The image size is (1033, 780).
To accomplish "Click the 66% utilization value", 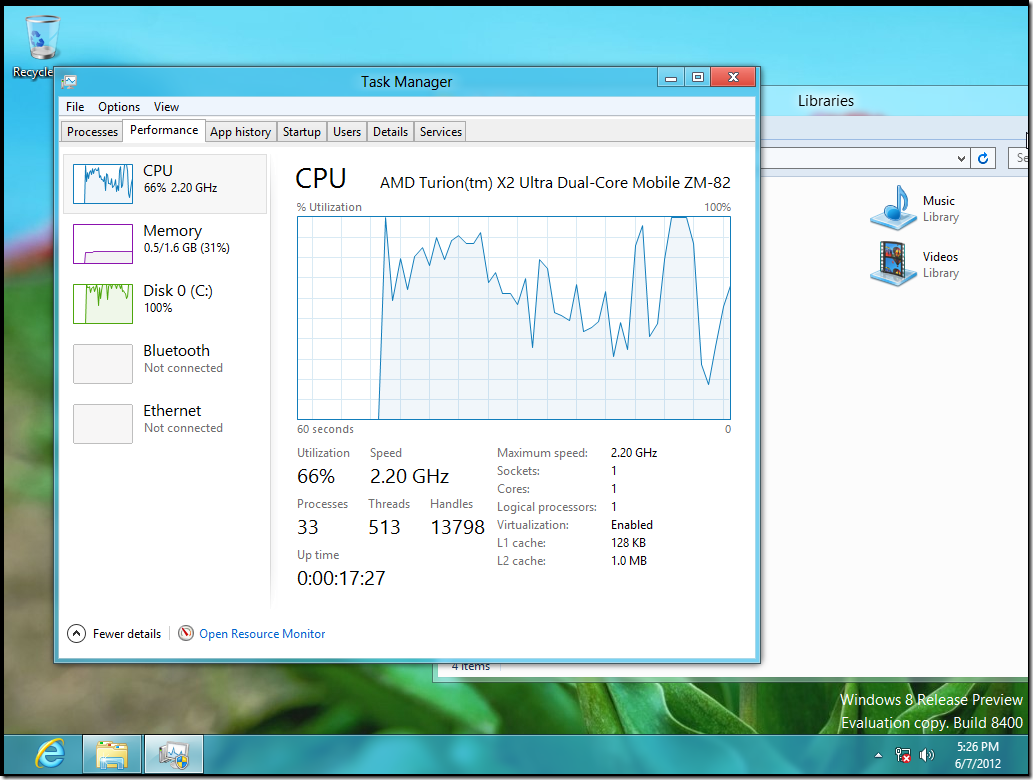I will pyautogui.click(x=316, y=476).
